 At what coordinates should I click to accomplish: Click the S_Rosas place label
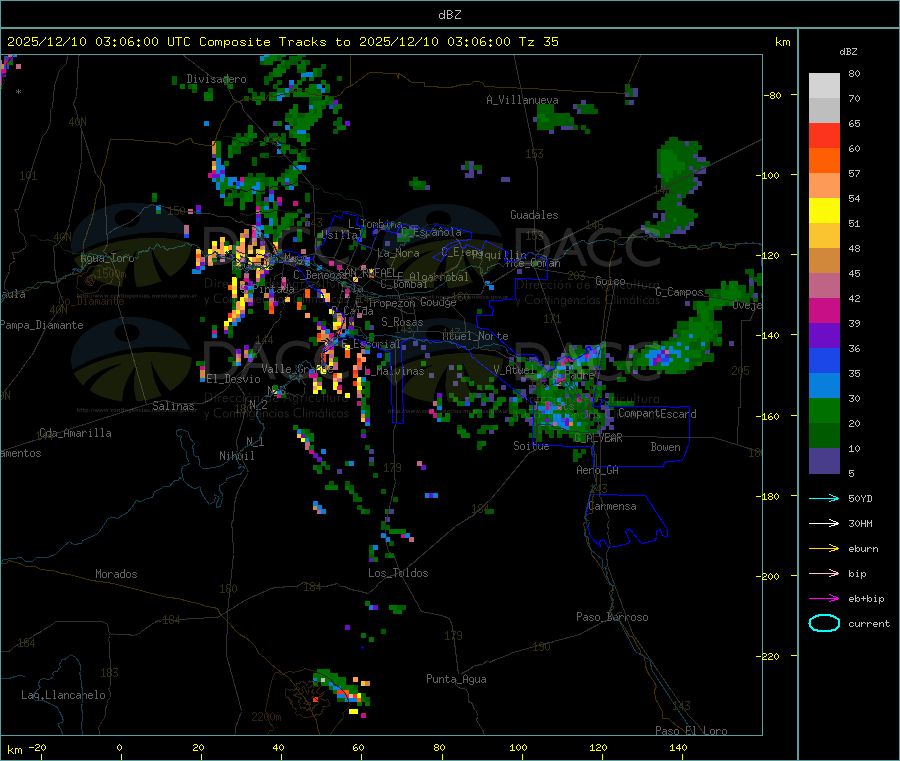pyautogui.click(x=402, y=322)
